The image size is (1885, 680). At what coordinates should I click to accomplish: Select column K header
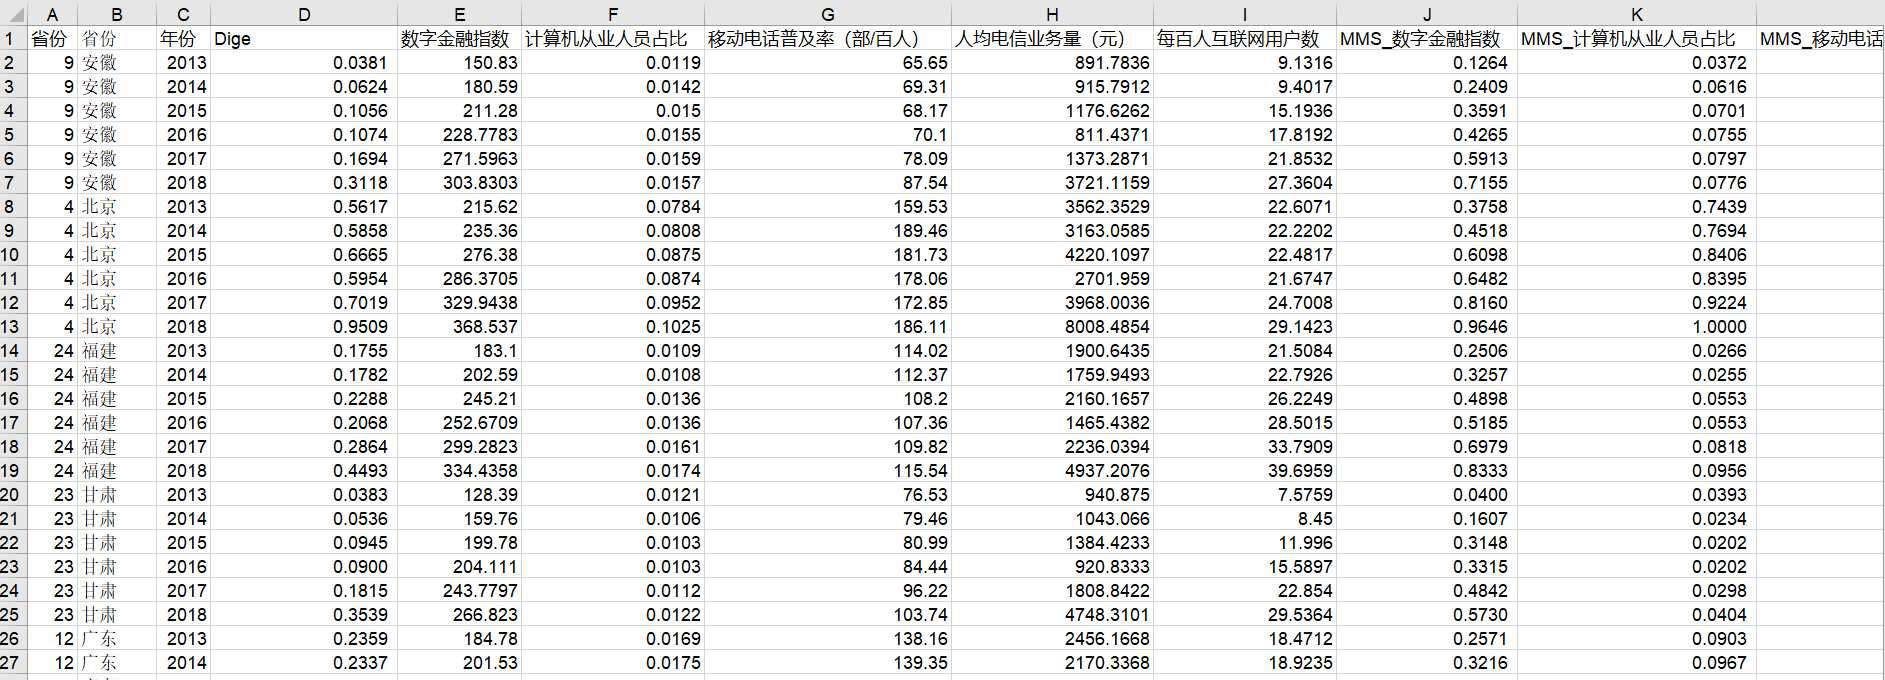1637,14
